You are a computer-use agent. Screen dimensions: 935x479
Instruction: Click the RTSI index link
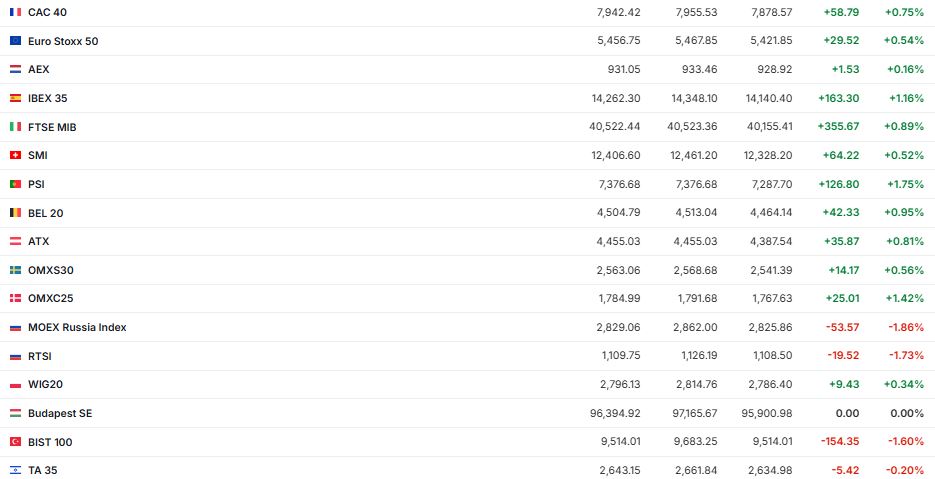click(x=39, y=356)
